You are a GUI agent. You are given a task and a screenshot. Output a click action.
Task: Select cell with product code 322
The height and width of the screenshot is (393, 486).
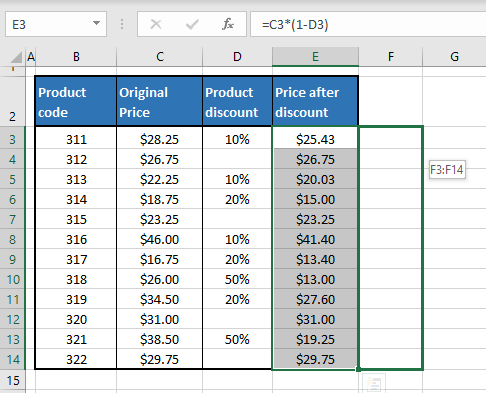click(76, 359)
